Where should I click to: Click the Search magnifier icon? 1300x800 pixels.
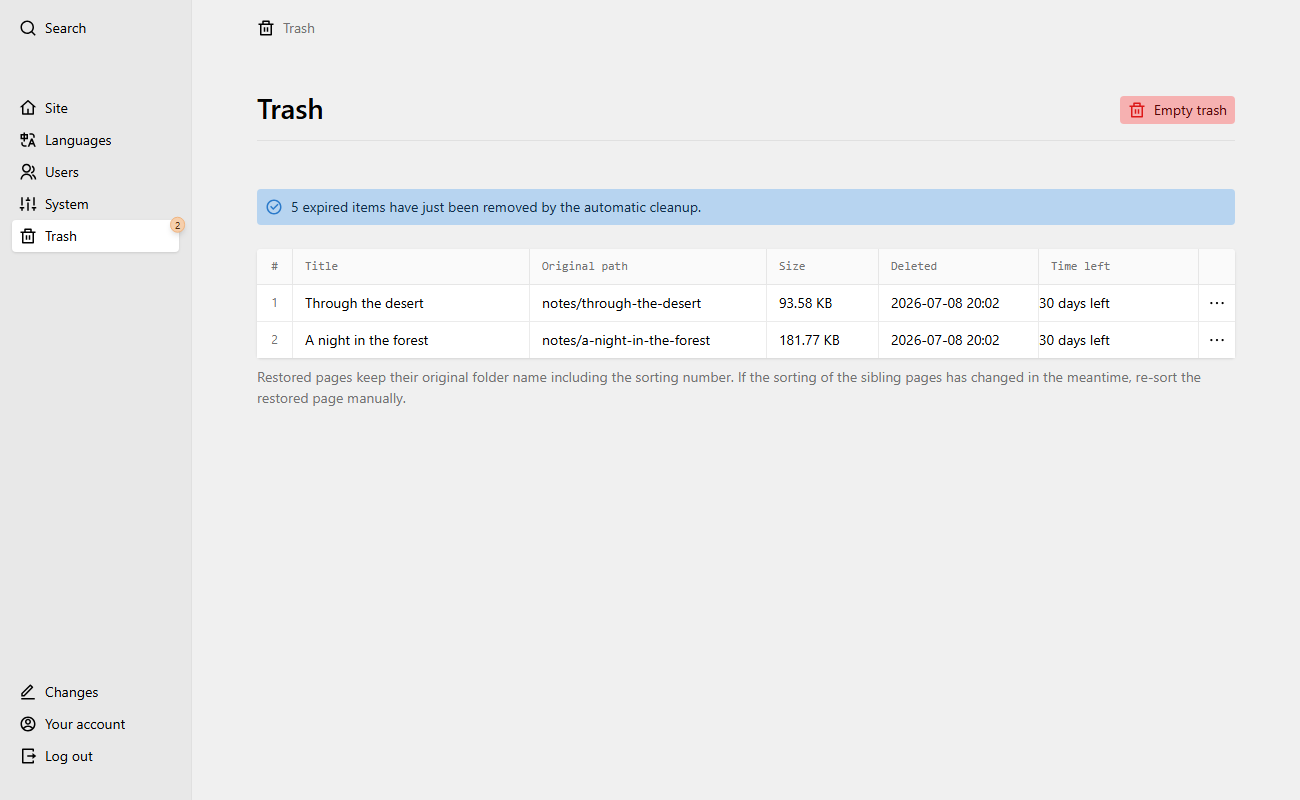tap(28, 28)
